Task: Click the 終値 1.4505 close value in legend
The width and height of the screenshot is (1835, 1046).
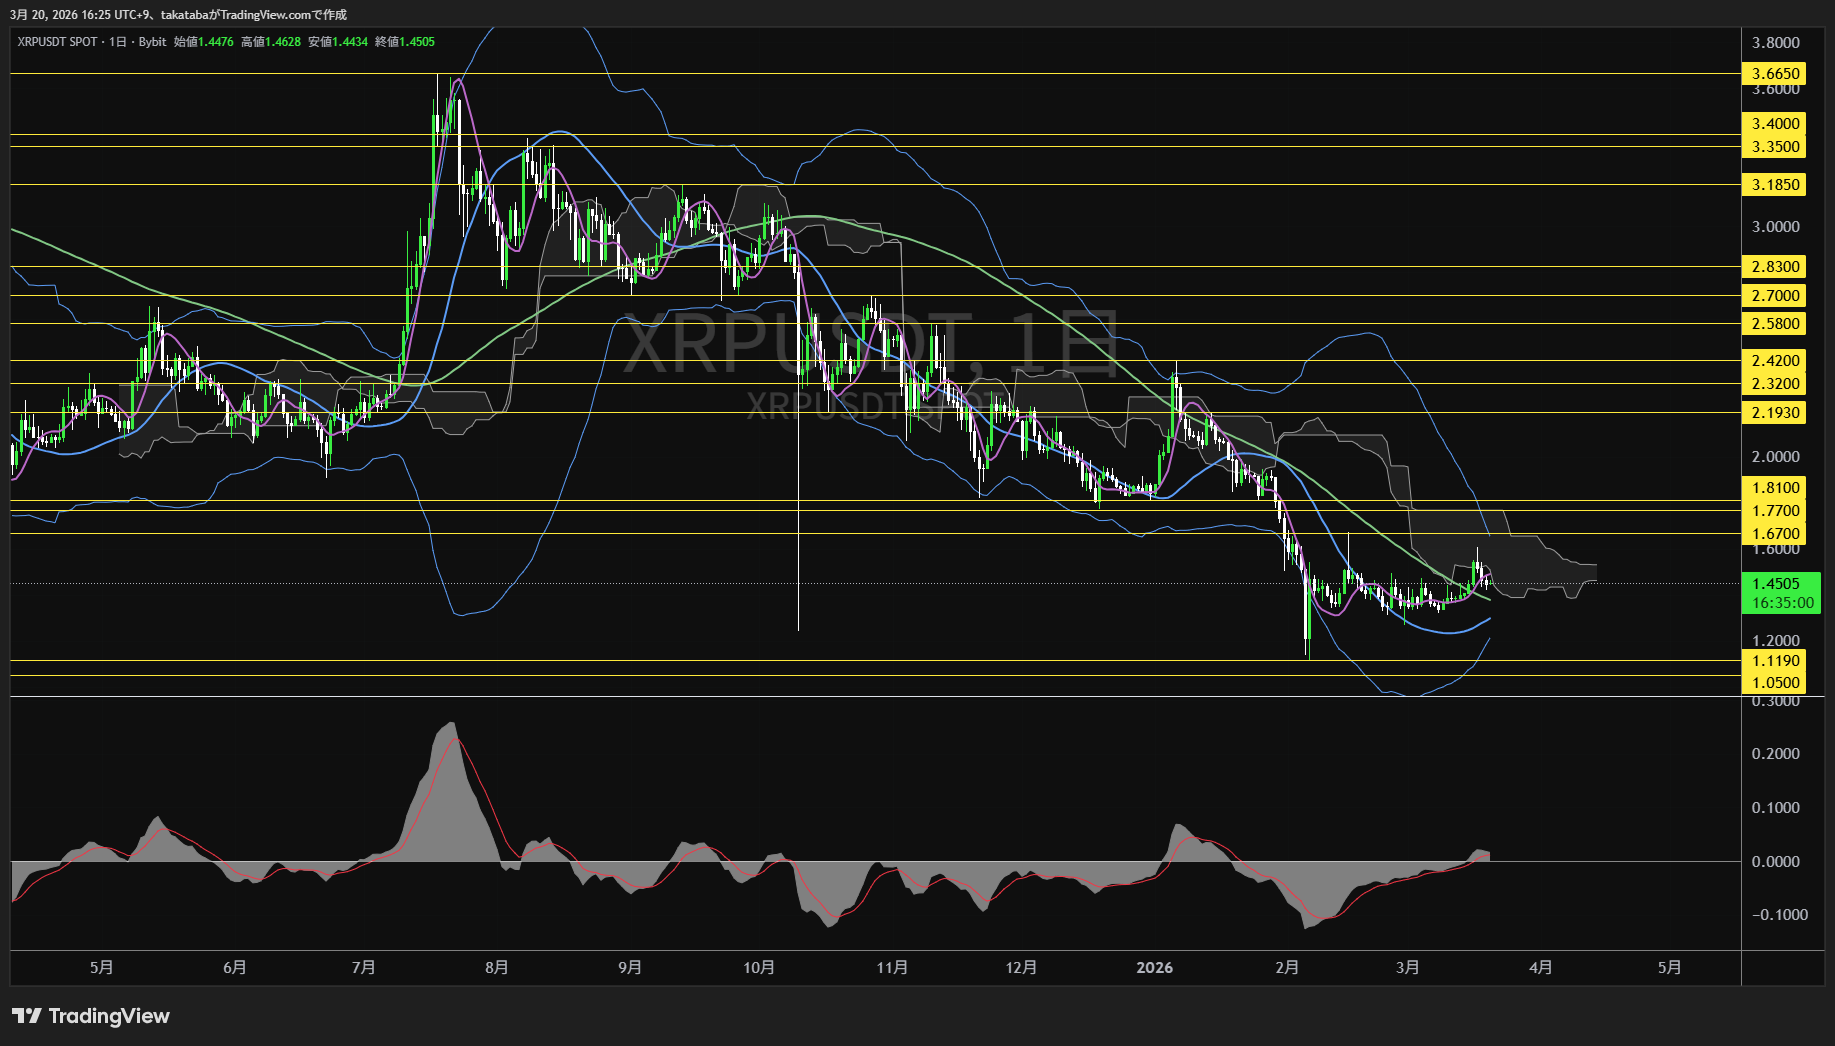Action: click(x=405, y=42)
